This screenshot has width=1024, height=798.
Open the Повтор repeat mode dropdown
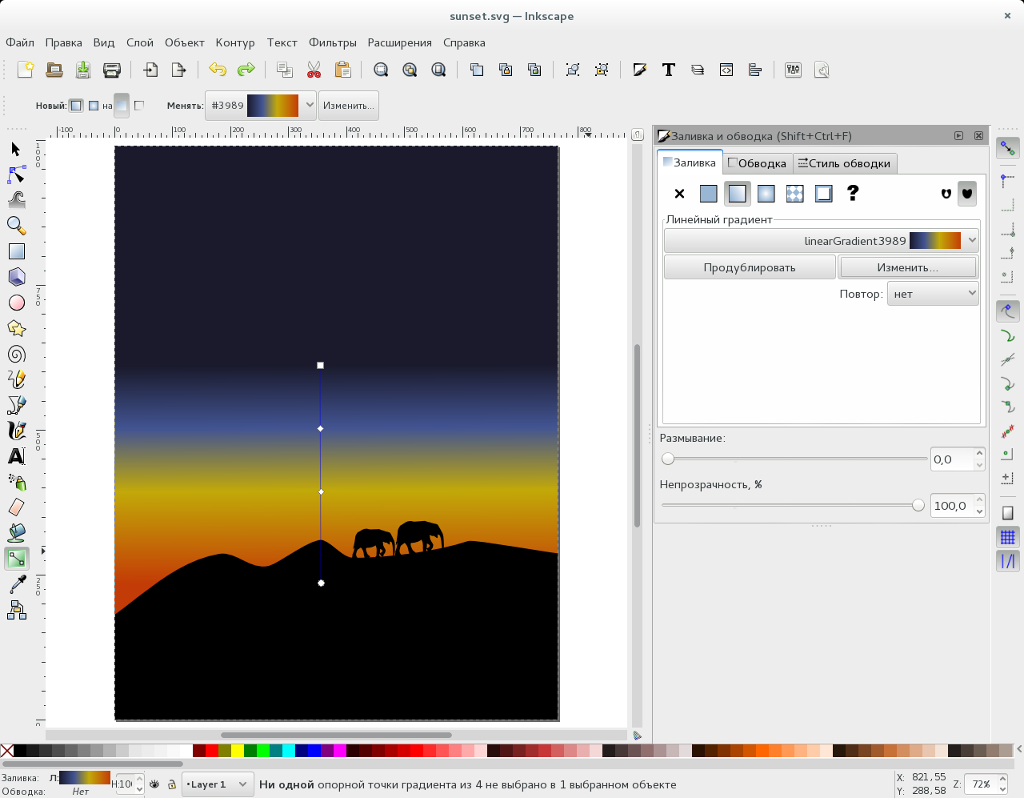pyautogui.click(x=932, y=292)
